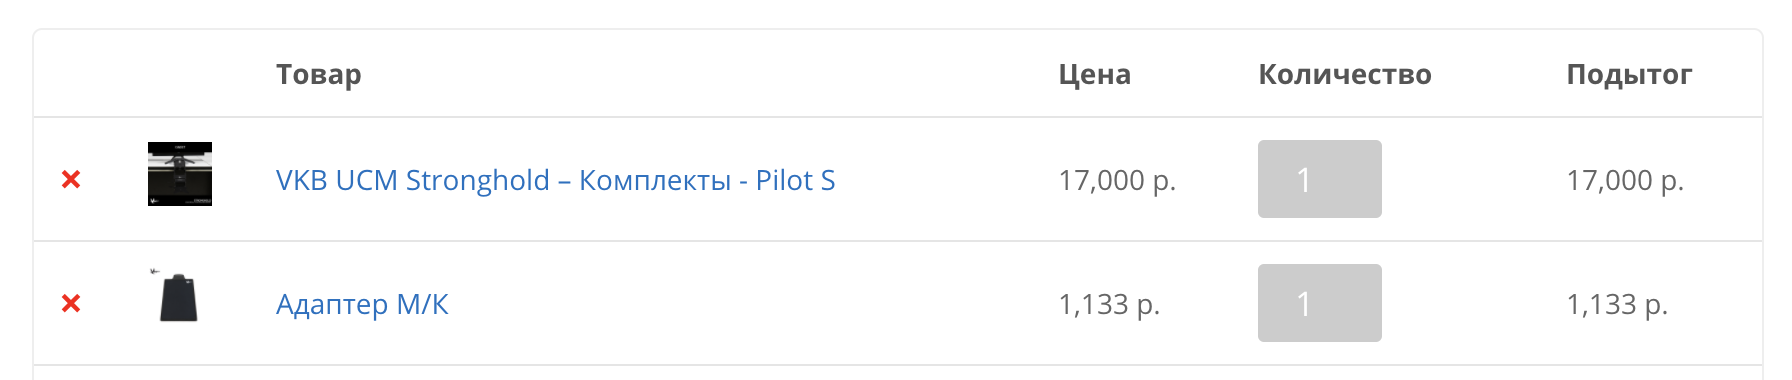Remove Адаптер M/K from the cart
1792x380 pixels.
71,304
